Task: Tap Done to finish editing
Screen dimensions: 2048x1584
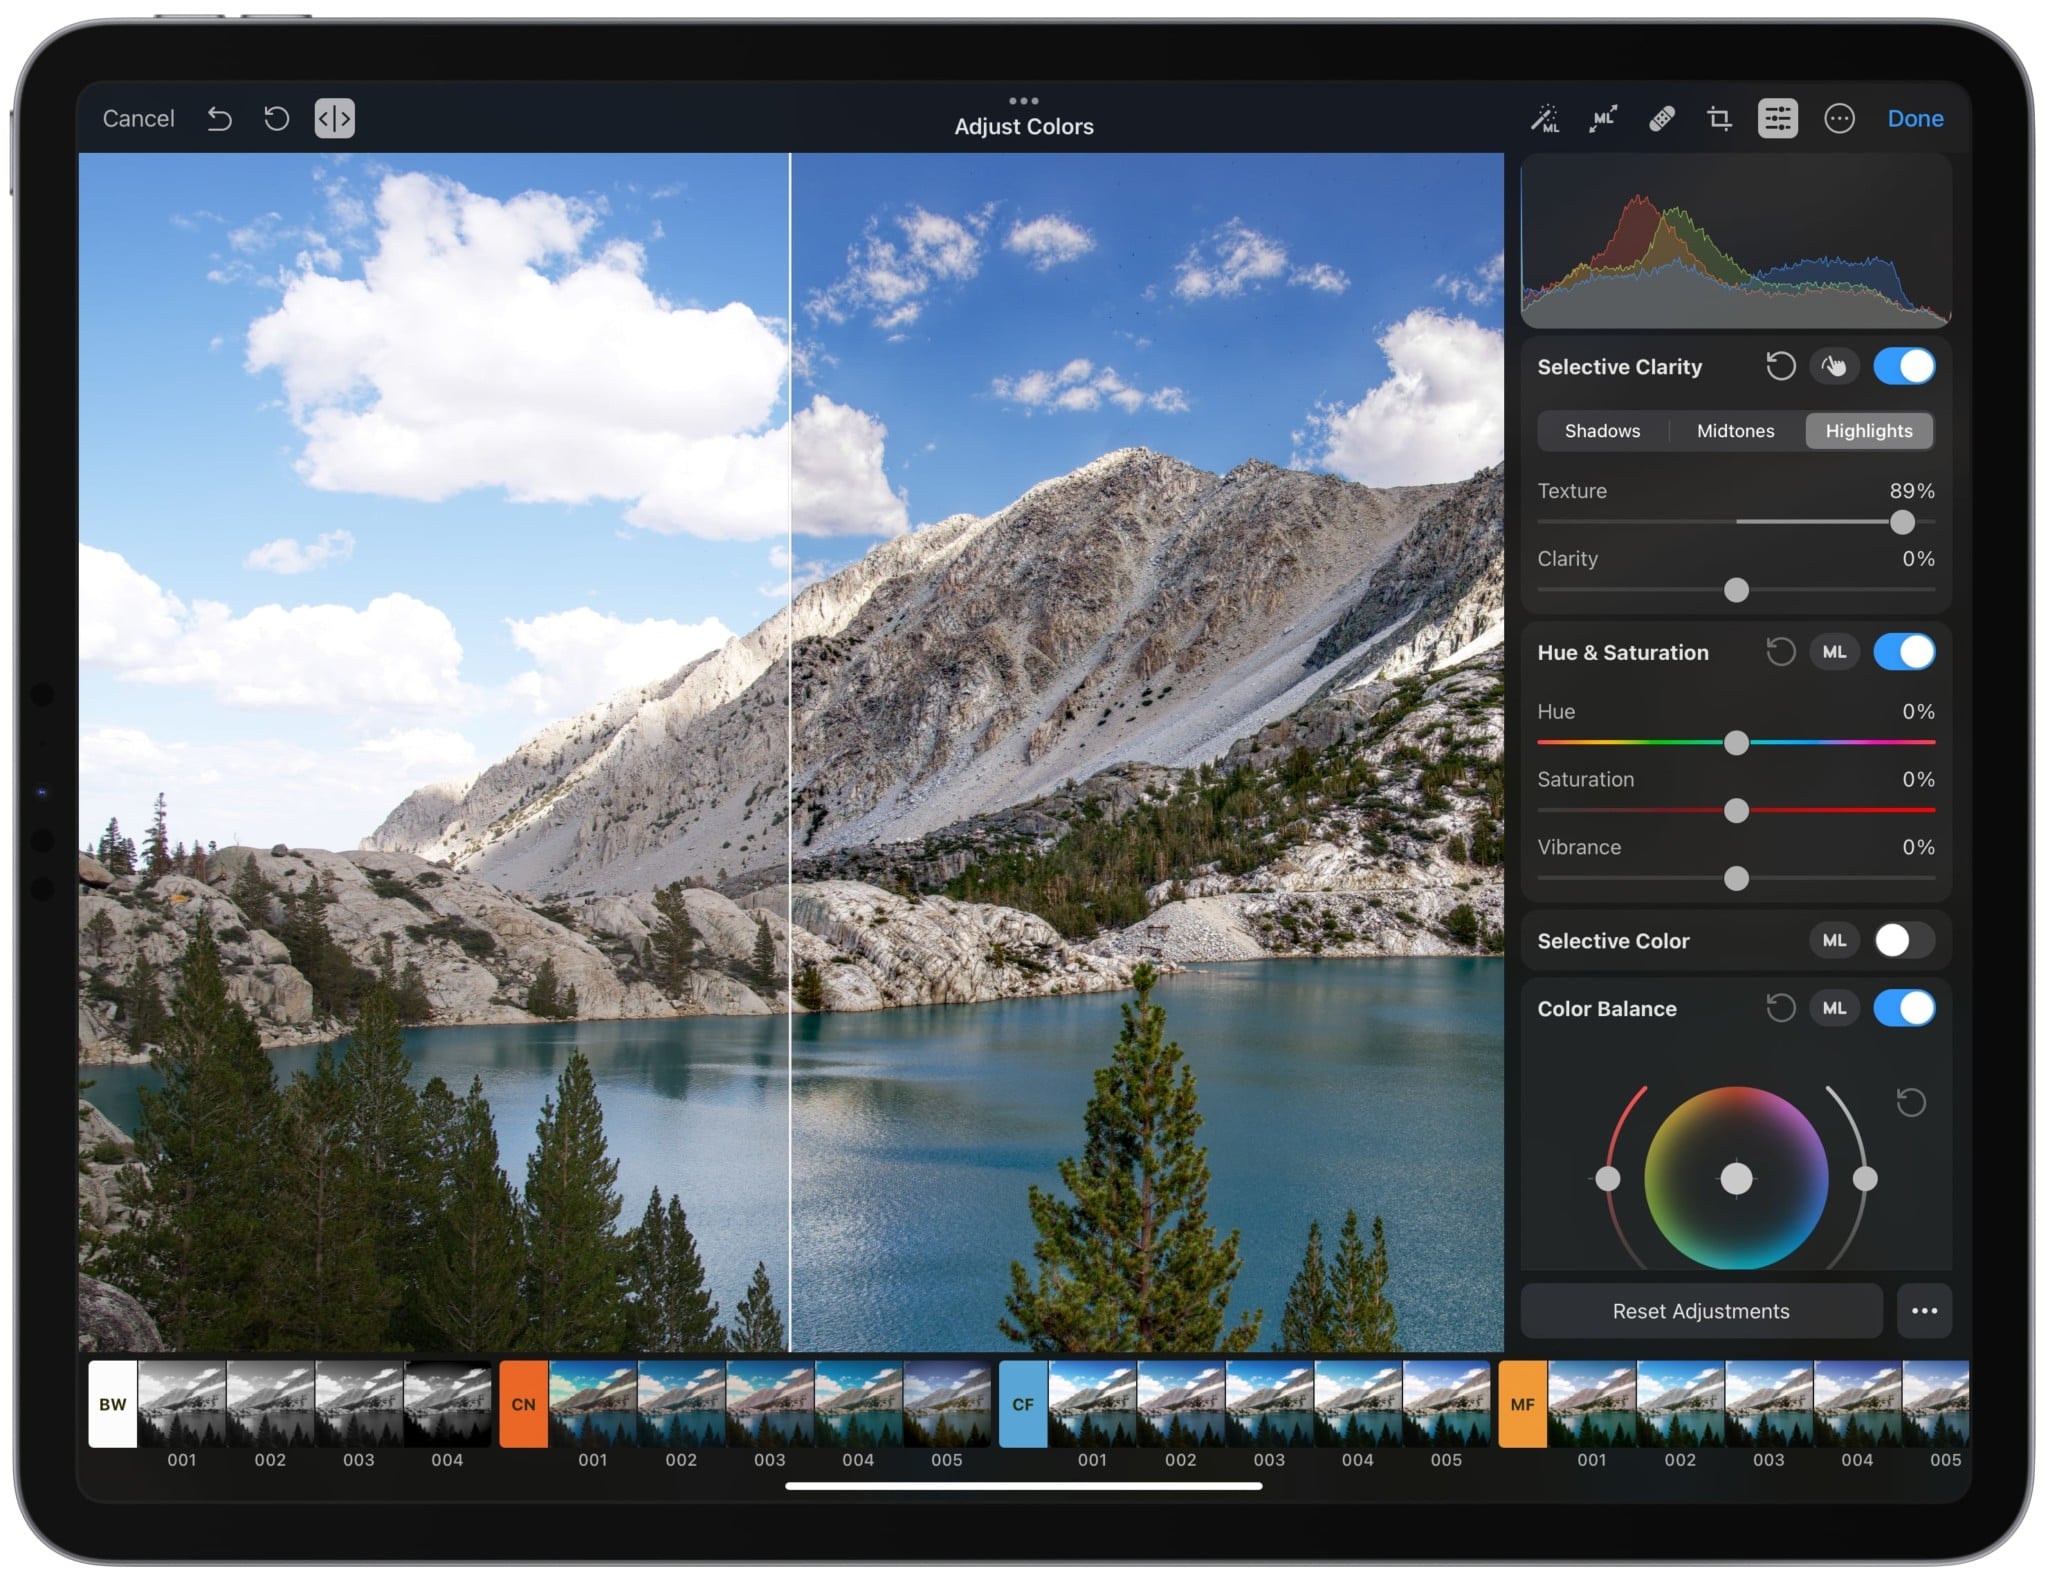Action: click(x=1914, y=118)
